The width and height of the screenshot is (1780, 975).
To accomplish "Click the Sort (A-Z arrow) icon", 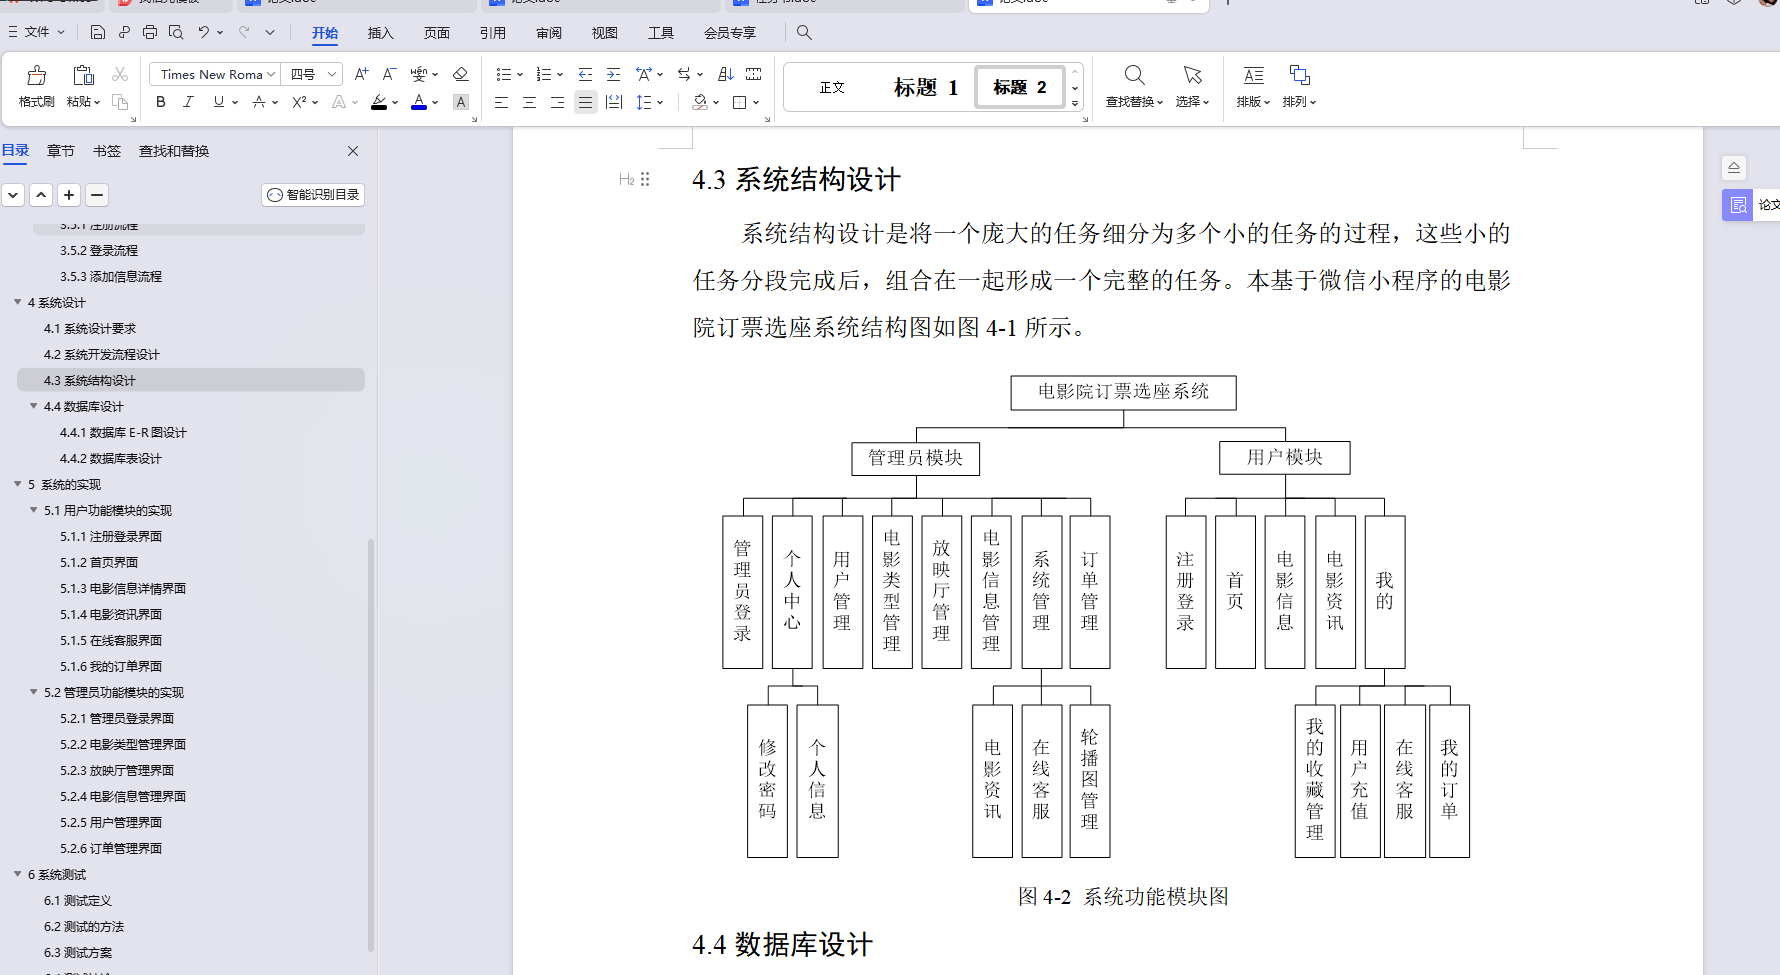I will point(726,74).
